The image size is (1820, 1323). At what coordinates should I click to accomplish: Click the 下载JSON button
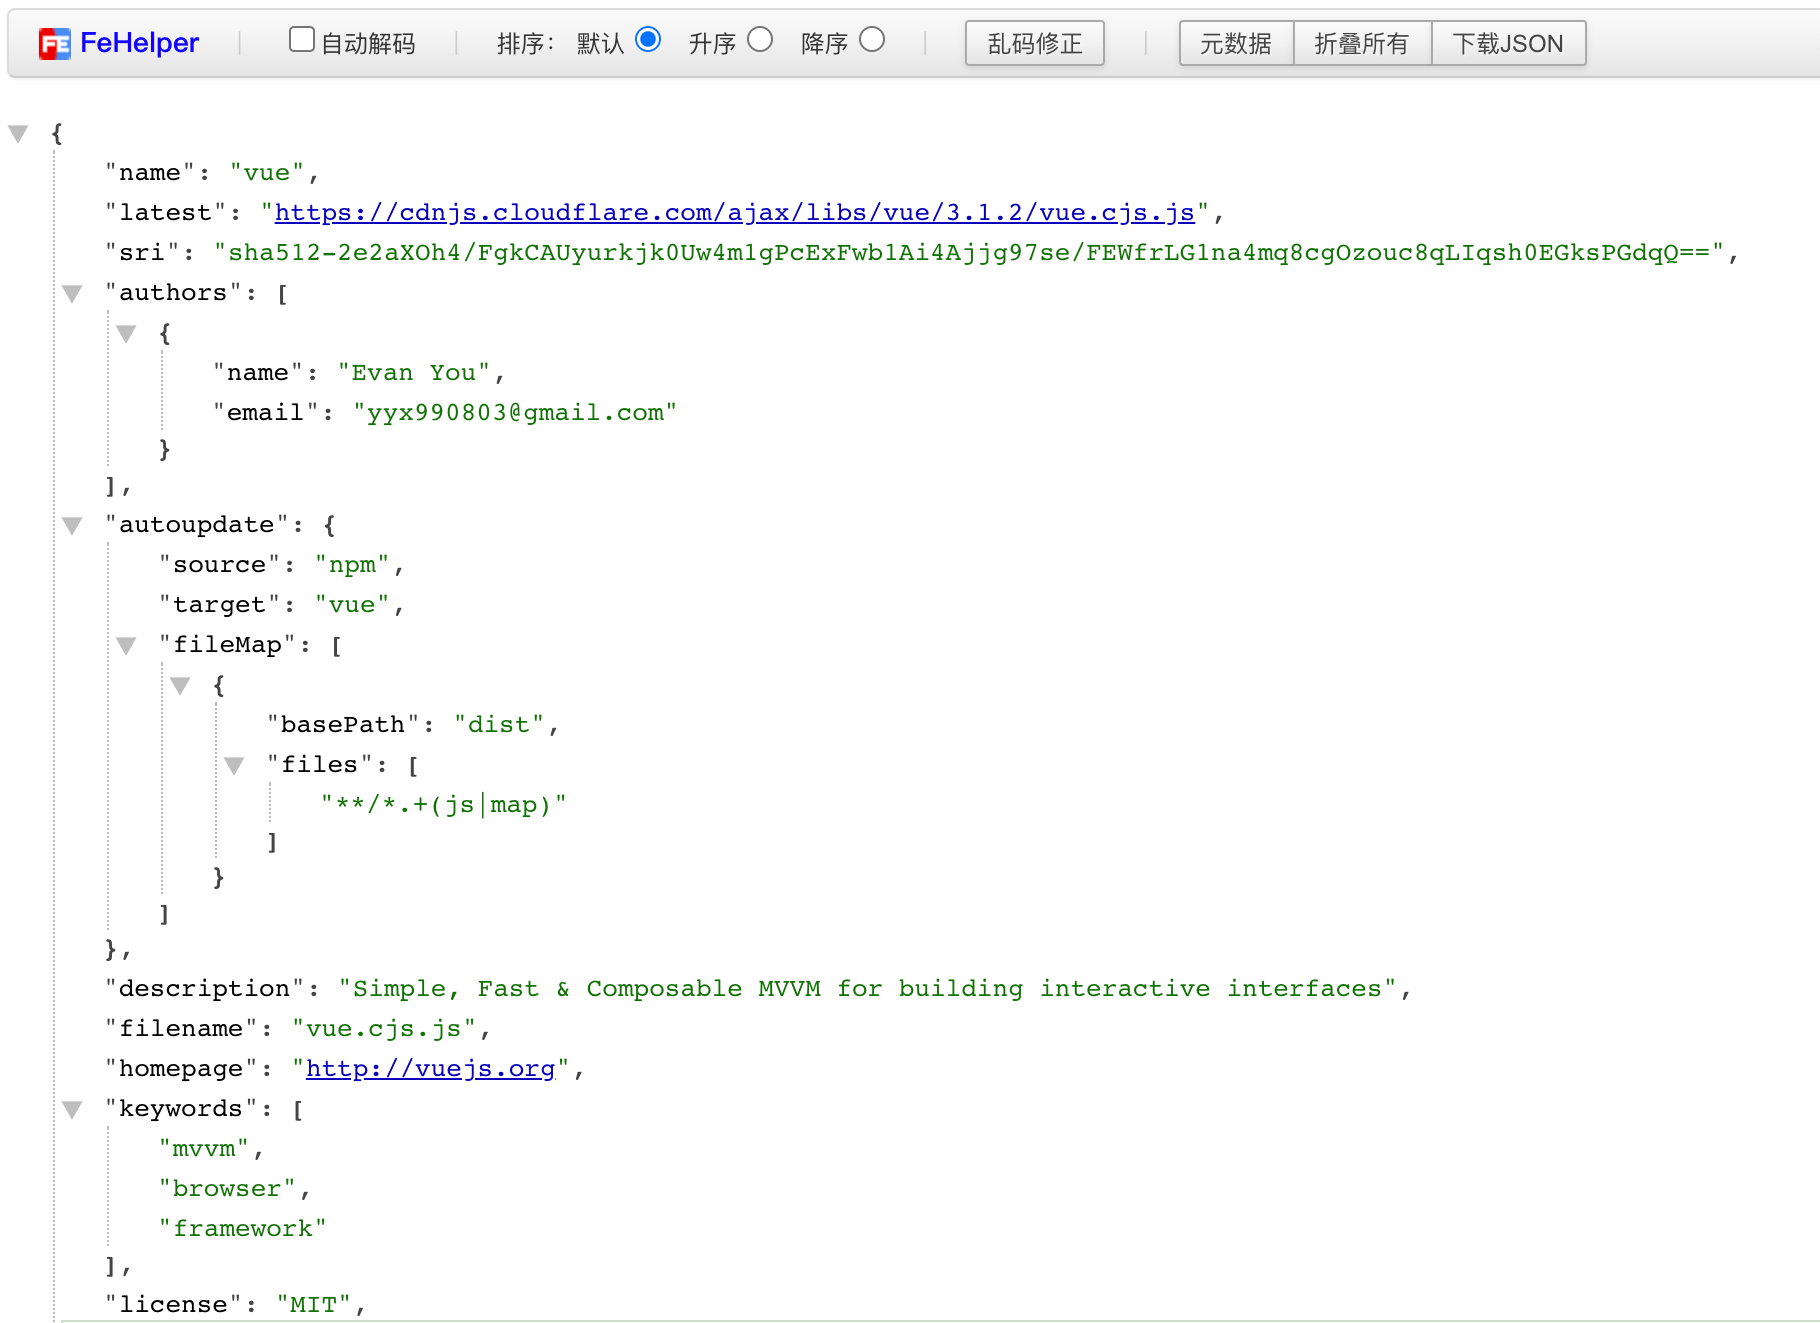pos(1508,43)
